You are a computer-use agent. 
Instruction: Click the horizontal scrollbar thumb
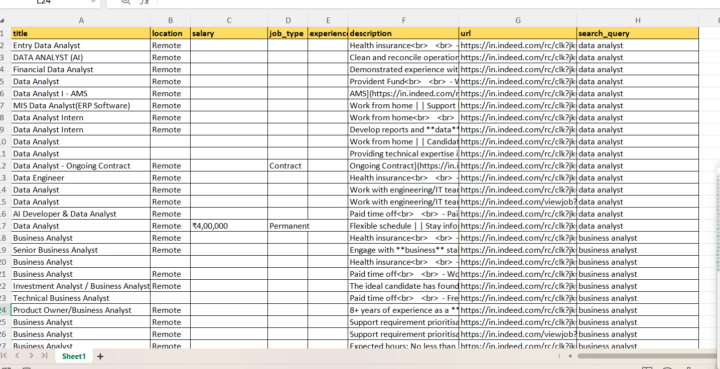click(648, 356)
